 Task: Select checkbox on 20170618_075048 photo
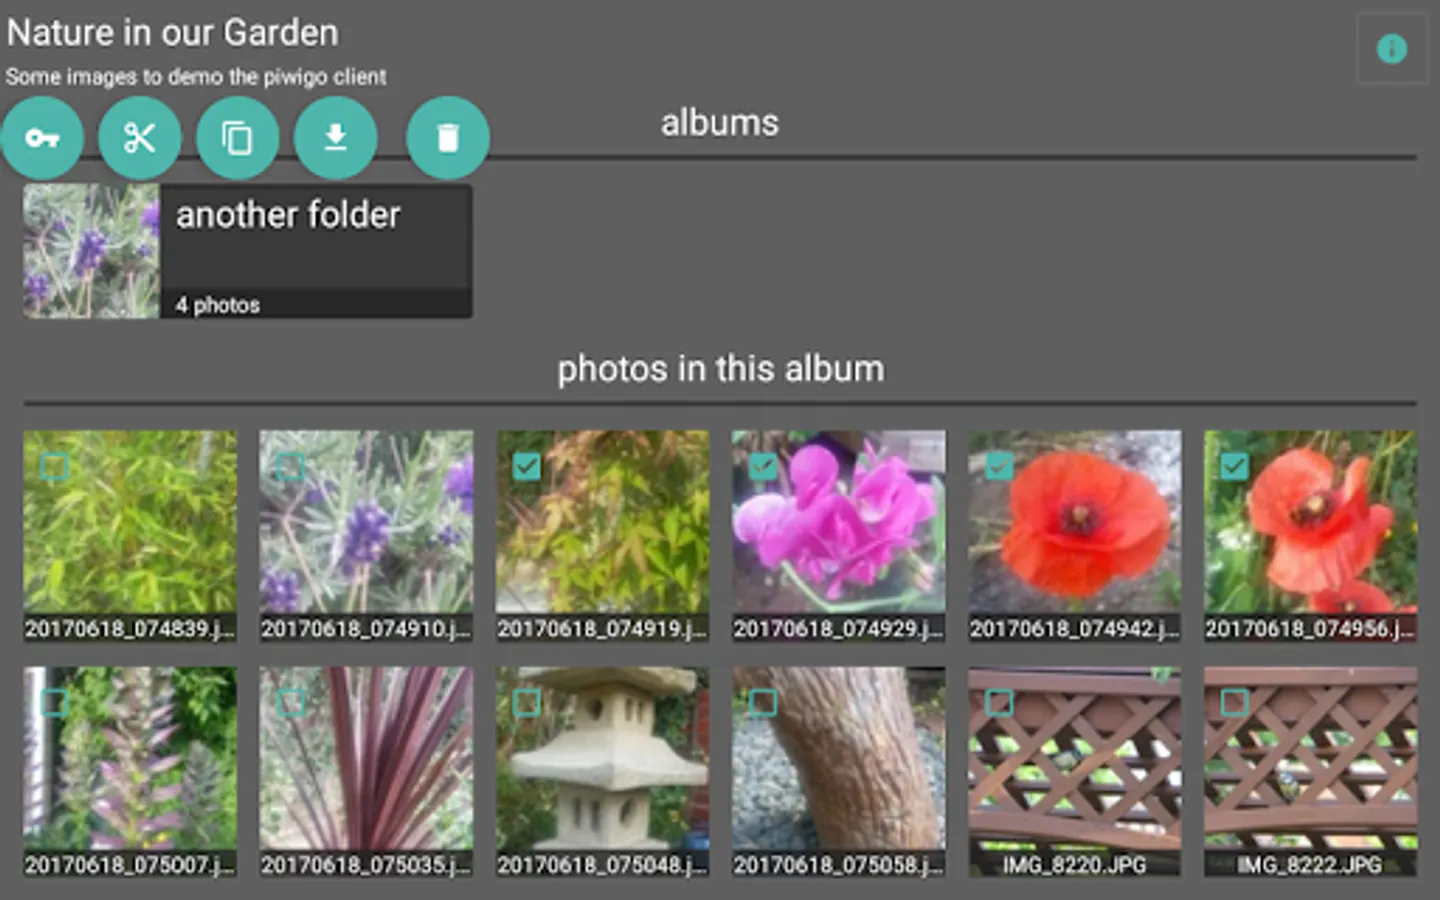point(526,702)
